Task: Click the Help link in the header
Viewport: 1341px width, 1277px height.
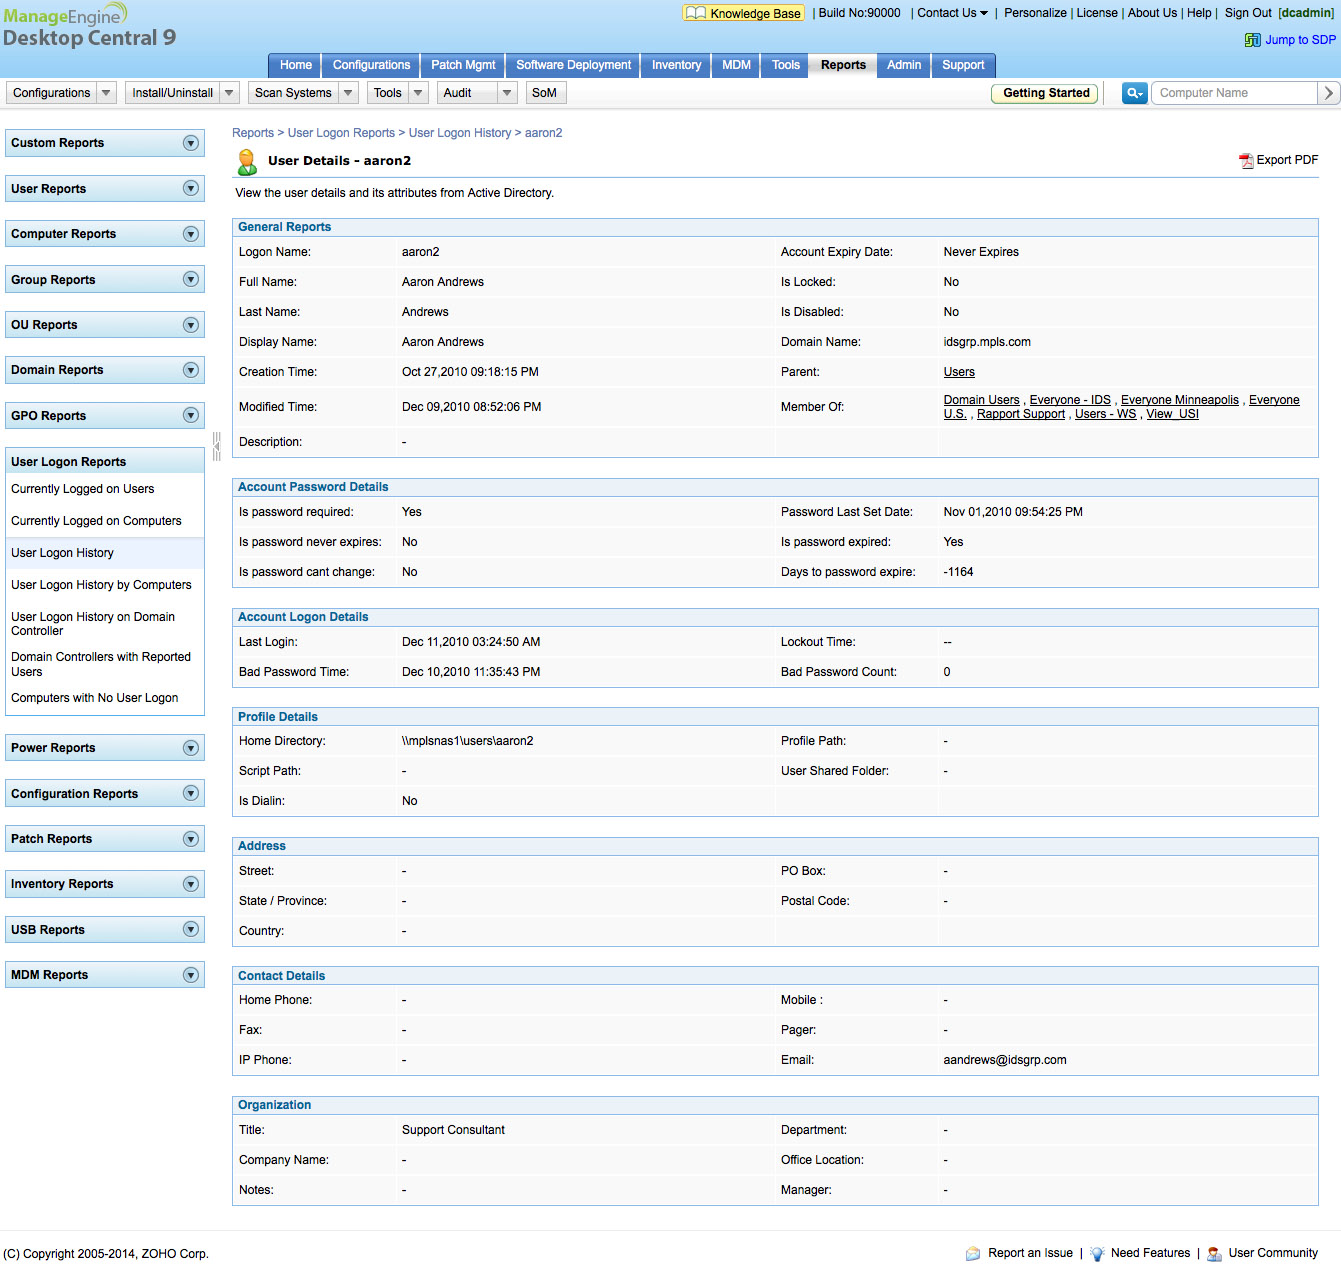Action: pos(1199,13)
